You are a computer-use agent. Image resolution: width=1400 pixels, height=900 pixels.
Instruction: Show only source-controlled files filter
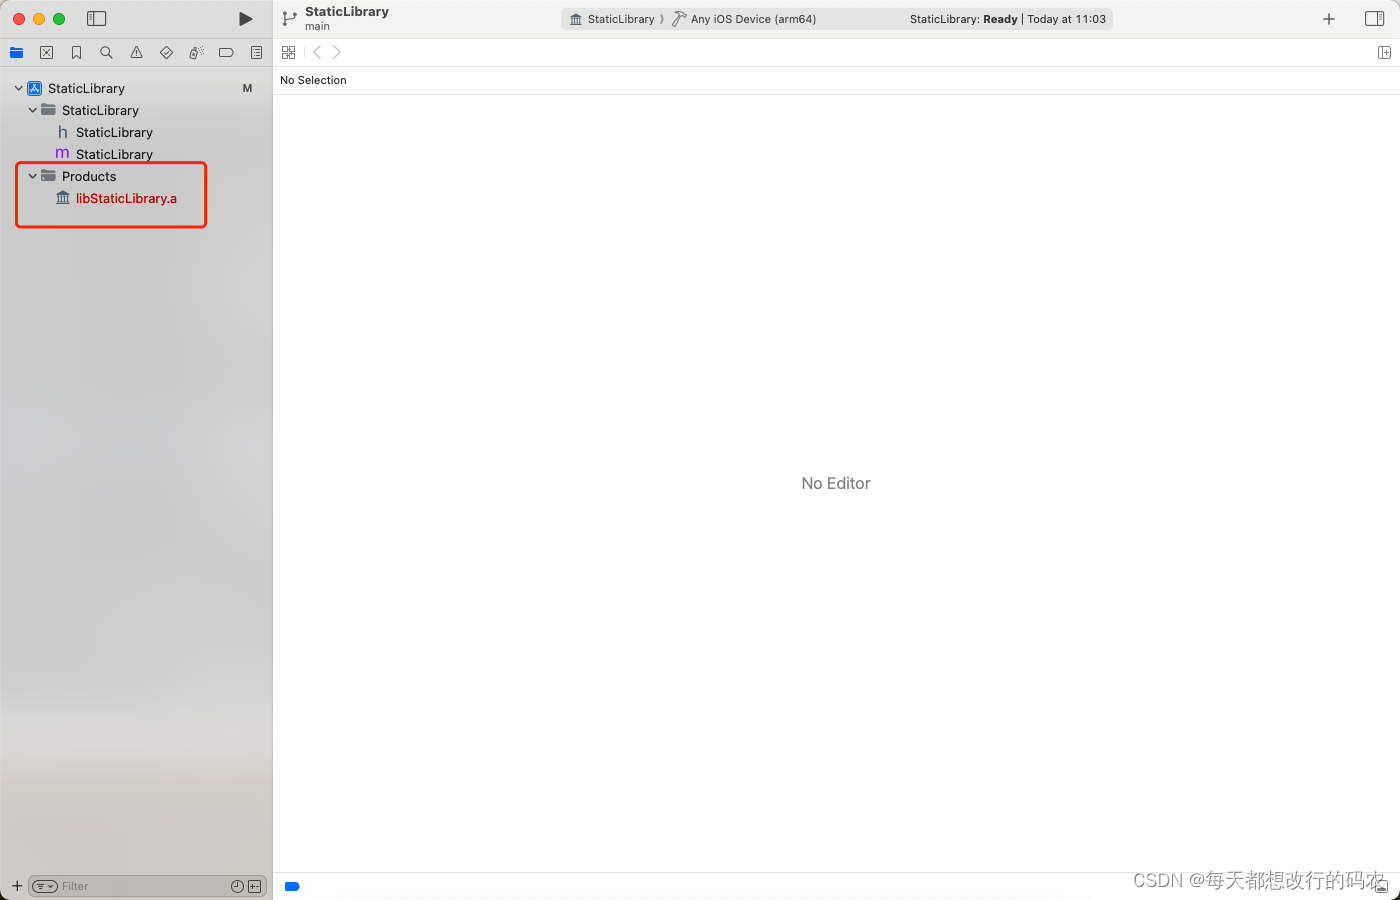point(254,886)
